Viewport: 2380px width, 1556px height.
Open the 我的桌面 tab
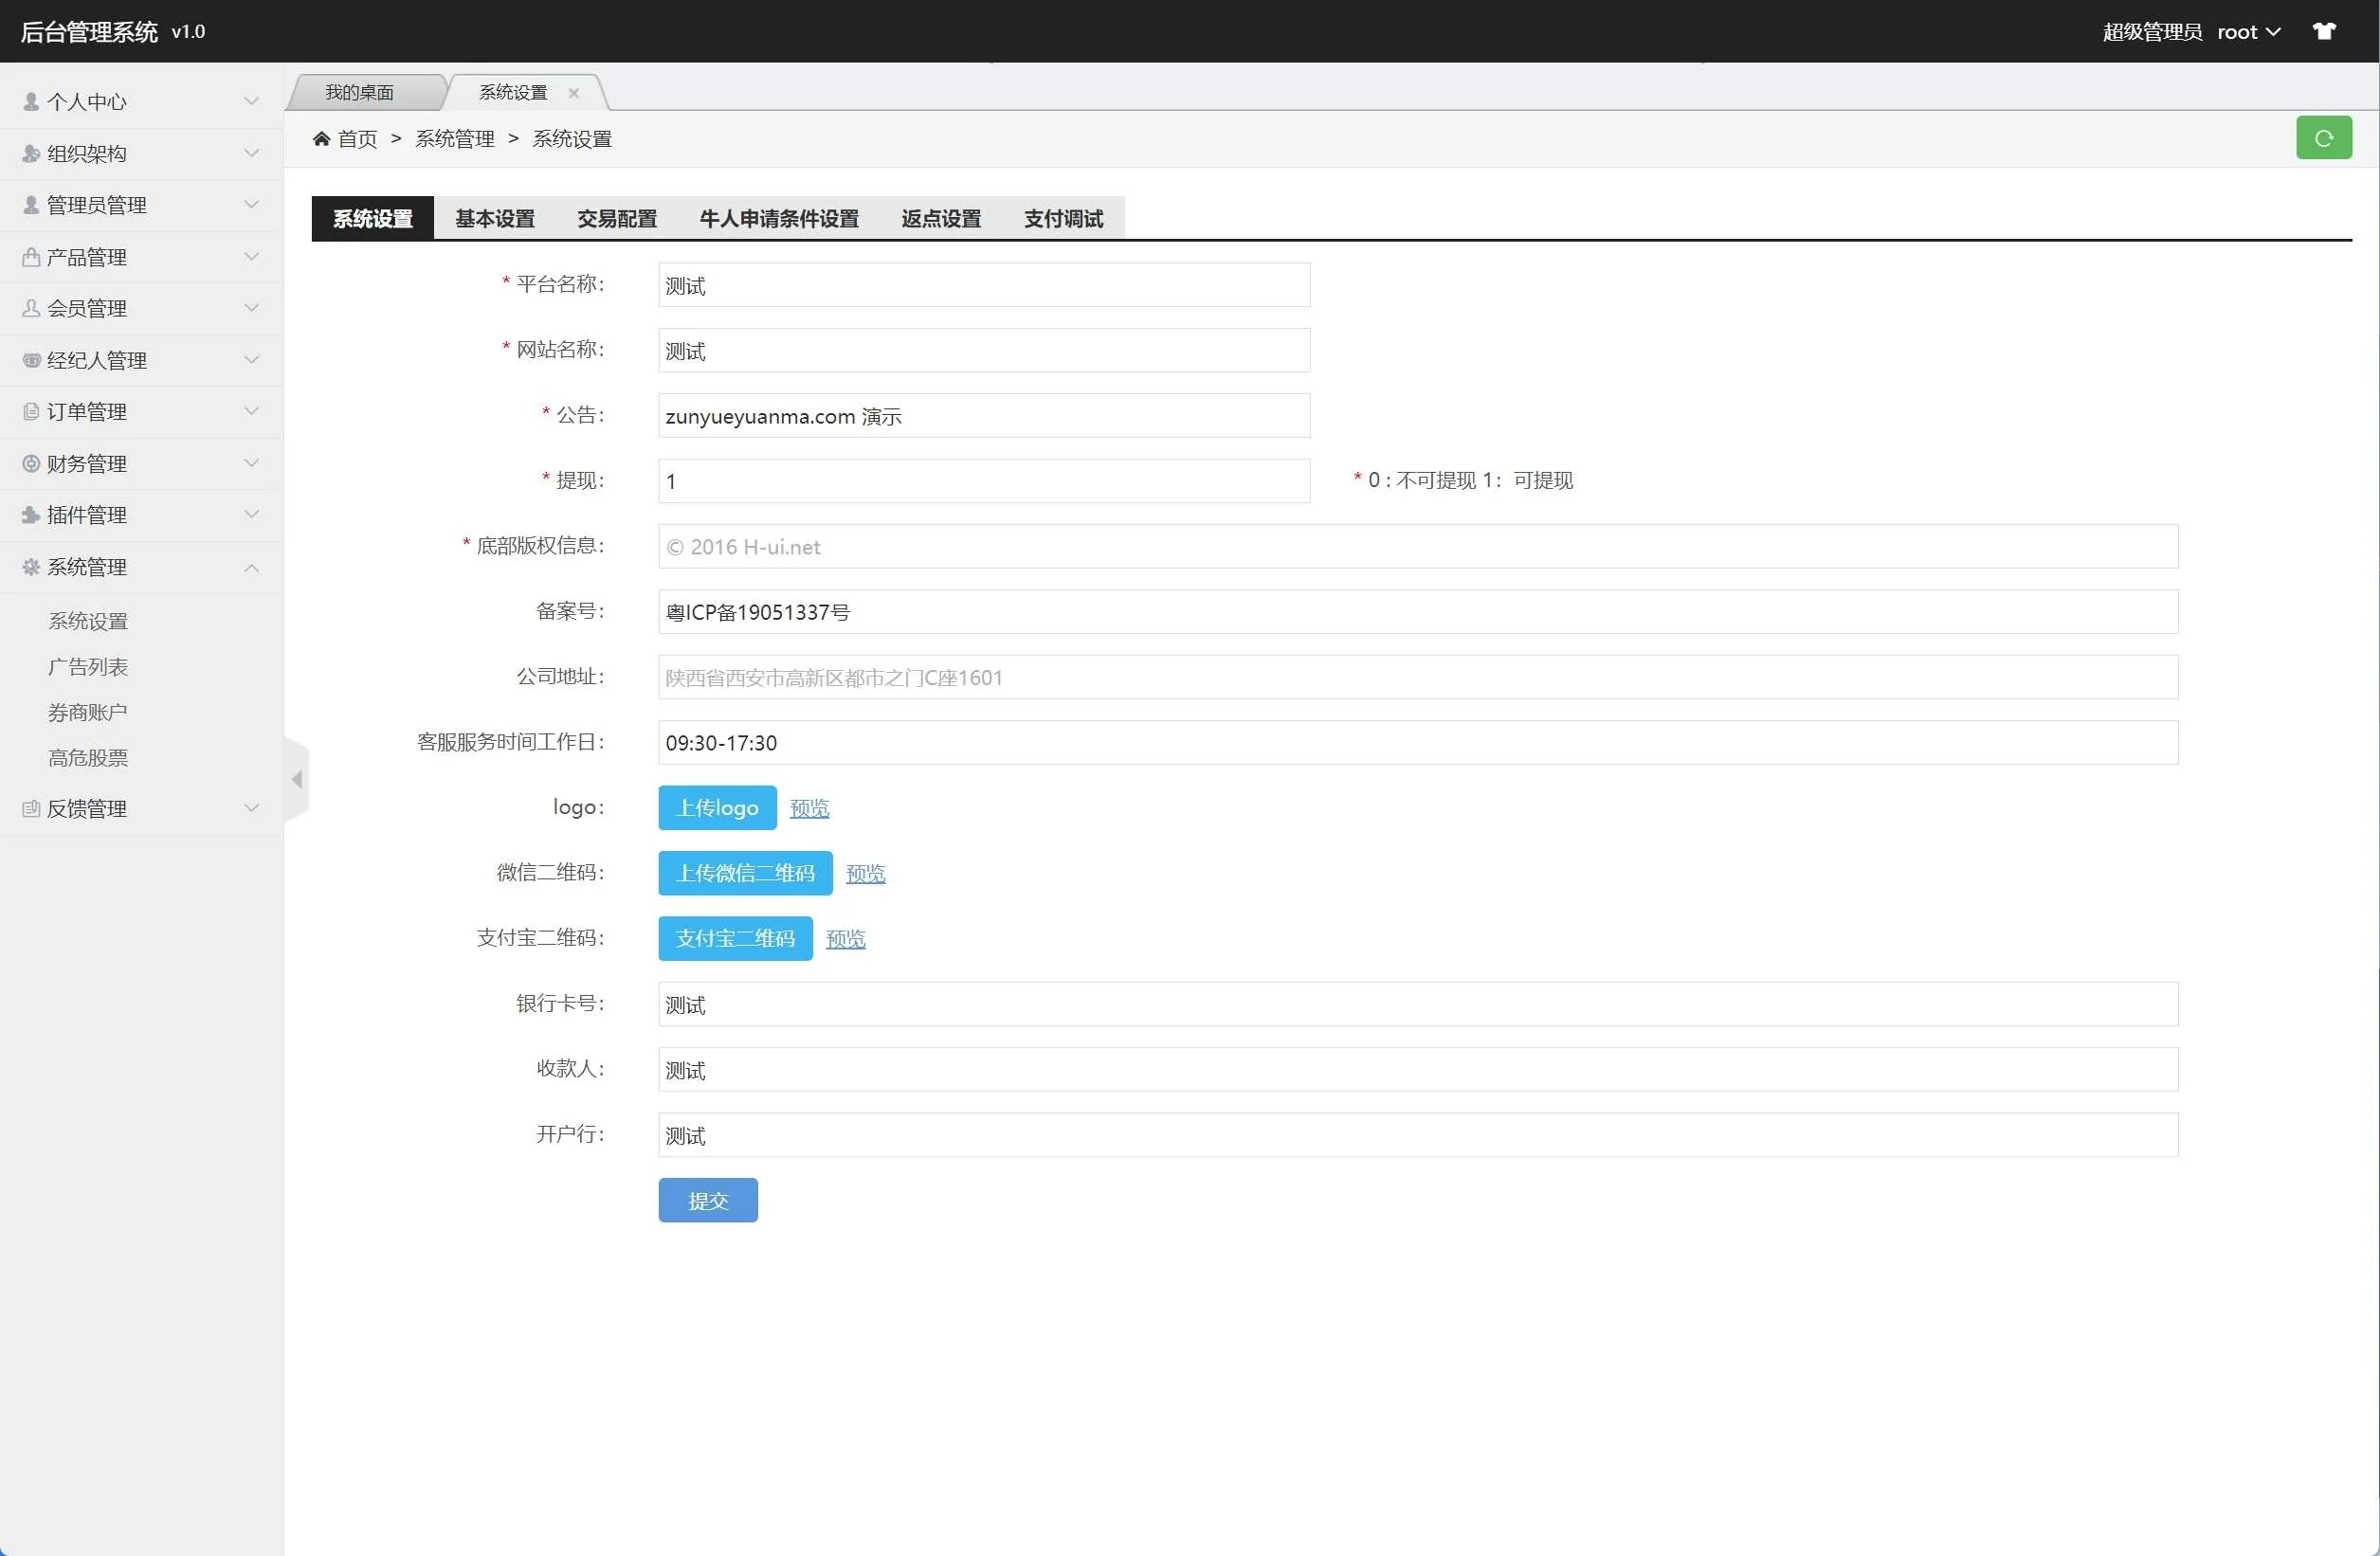tap(360, 93)
